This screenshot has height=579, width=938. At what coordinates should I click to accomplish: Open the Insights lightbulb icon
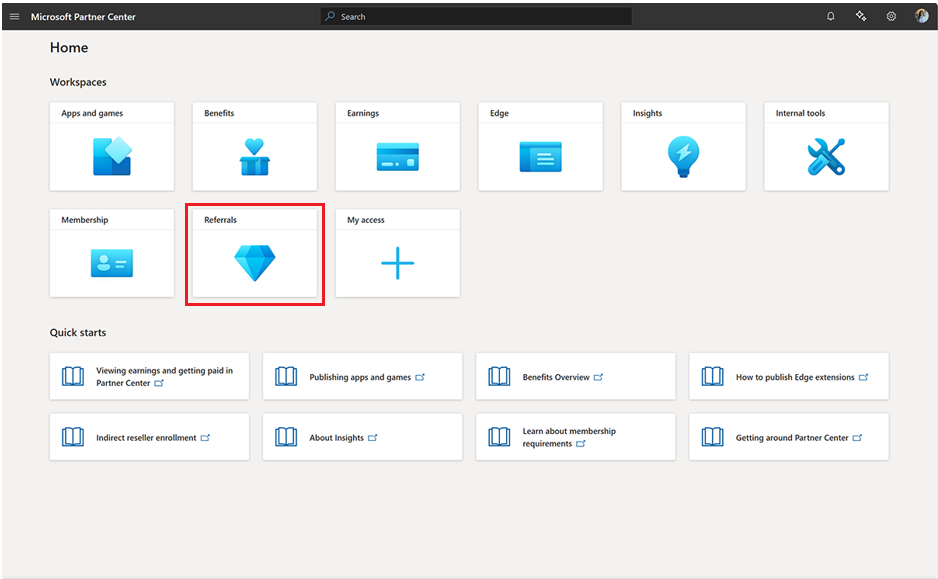[x=683, y=157]
